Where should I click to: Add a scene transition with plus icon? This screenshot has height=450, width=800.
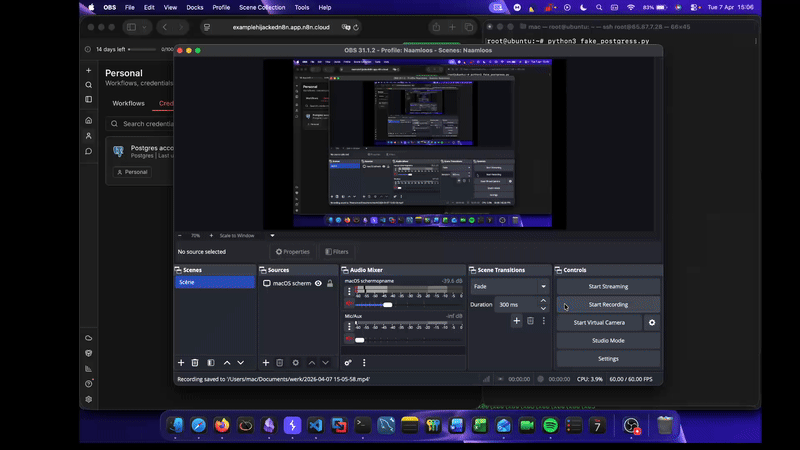pos(516,321)
